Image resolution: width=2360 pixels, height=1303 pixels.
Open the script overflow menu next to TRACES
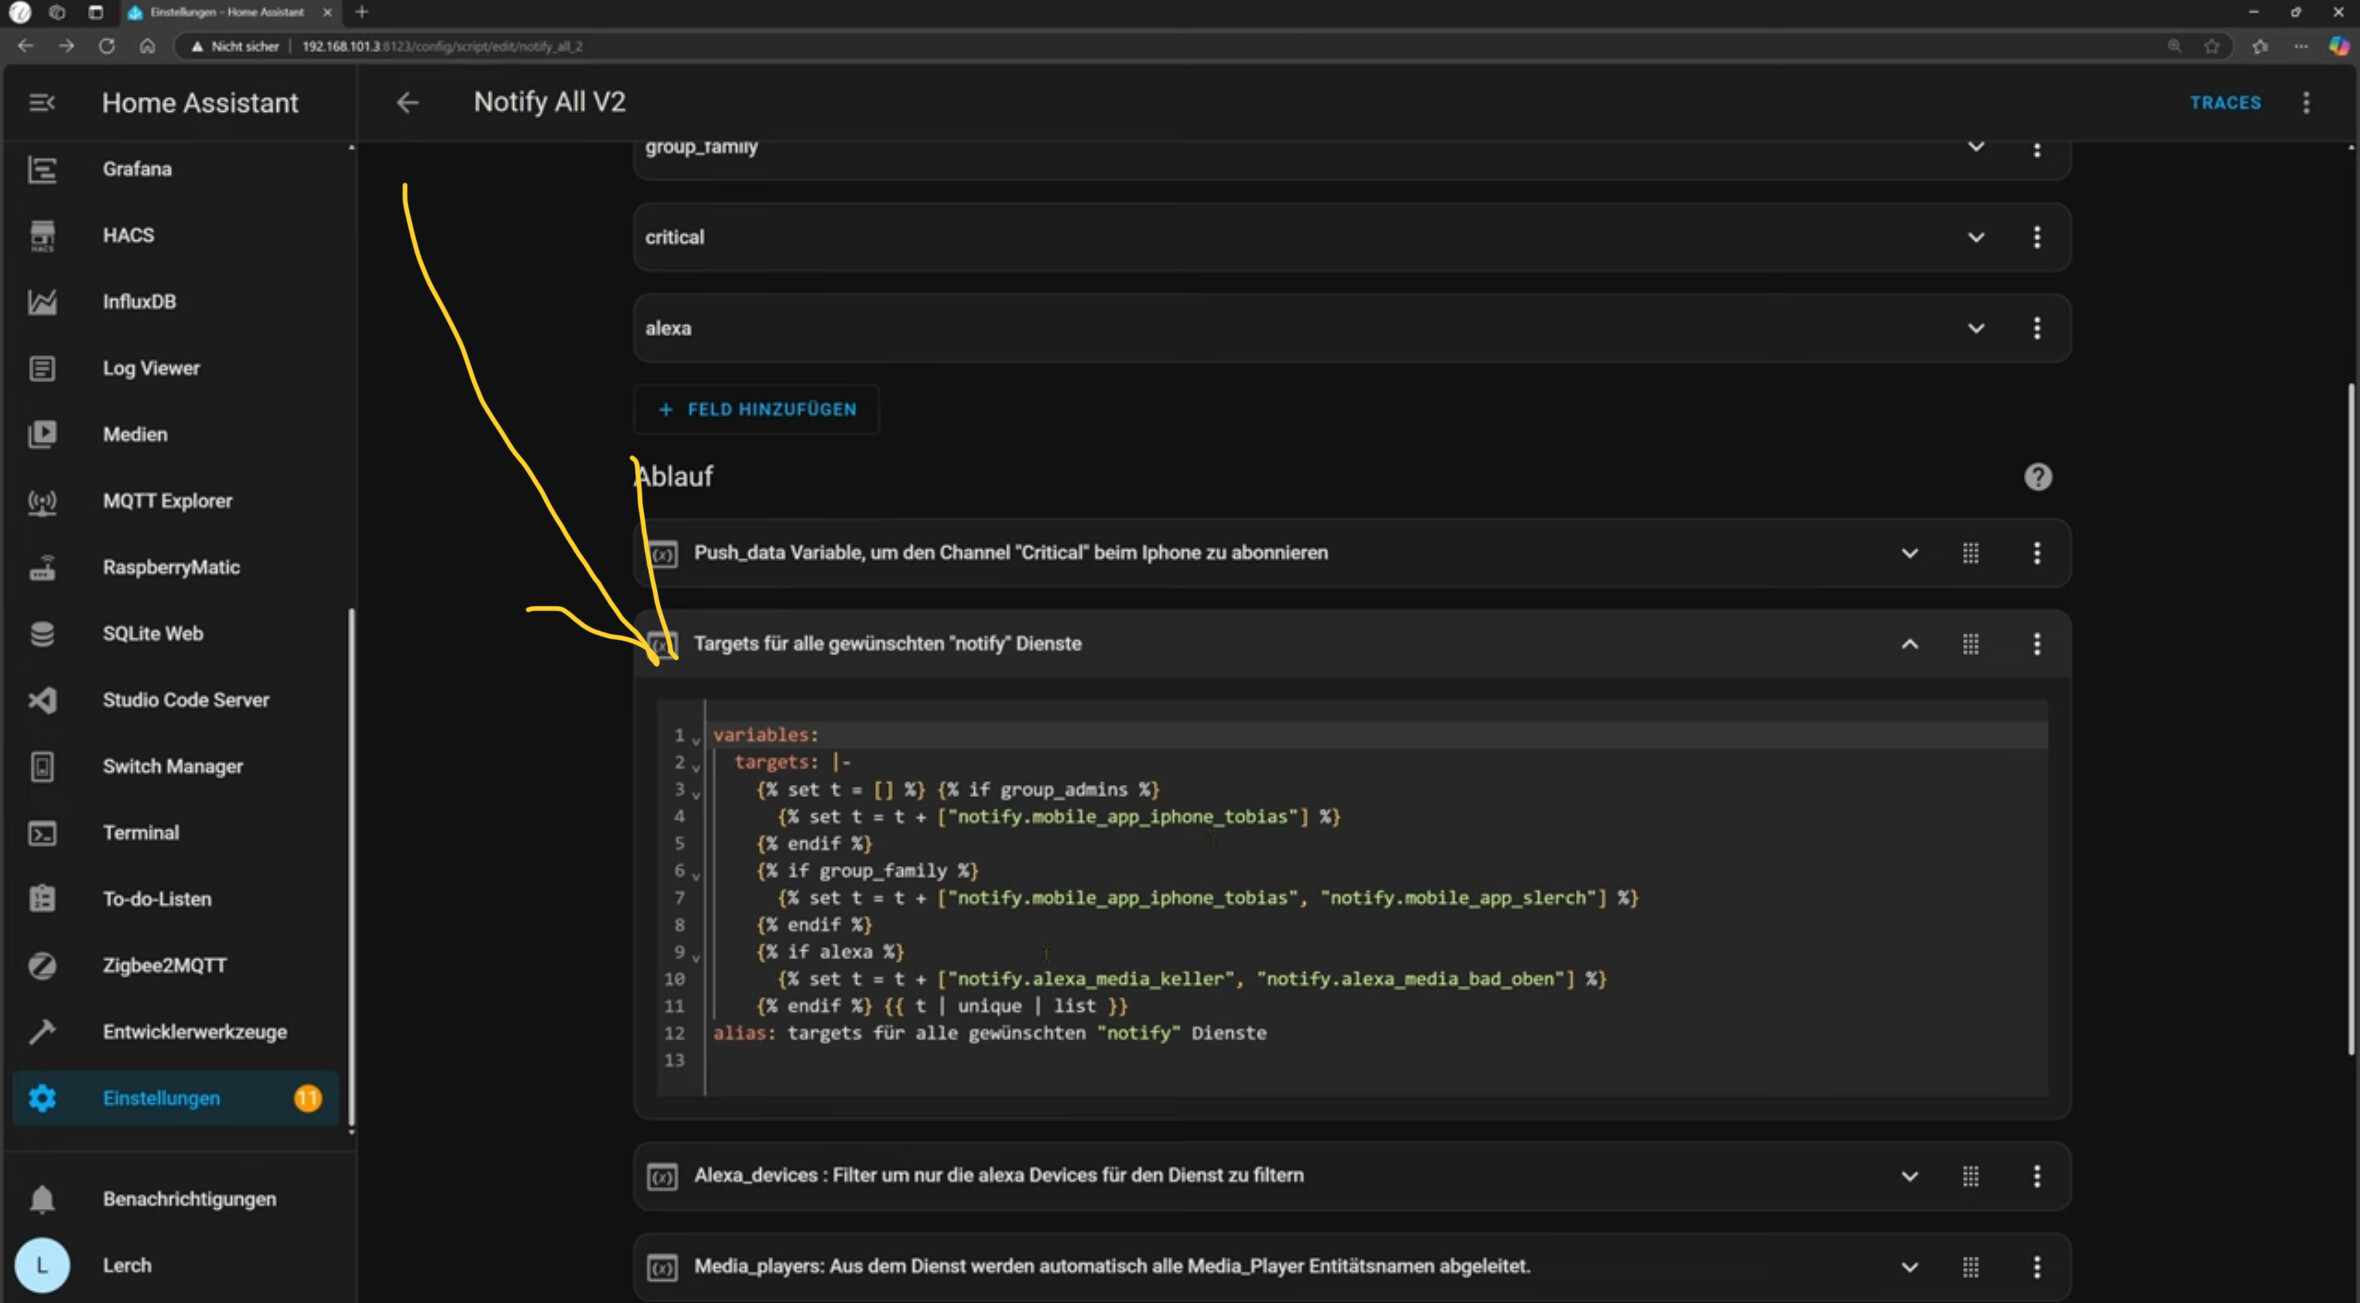(2306, 103)
